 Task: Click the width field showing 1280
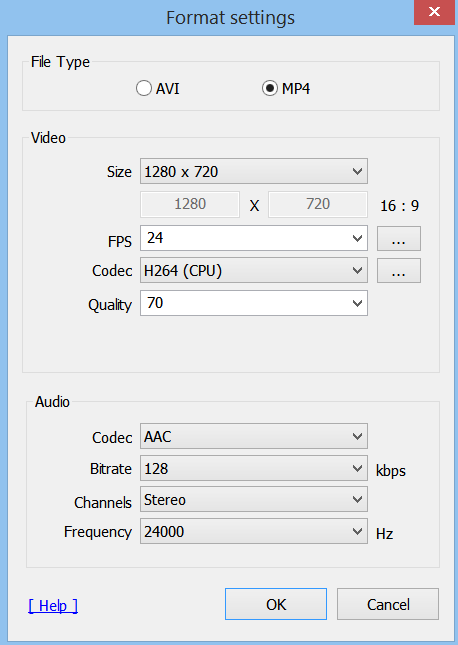[190, 204]
